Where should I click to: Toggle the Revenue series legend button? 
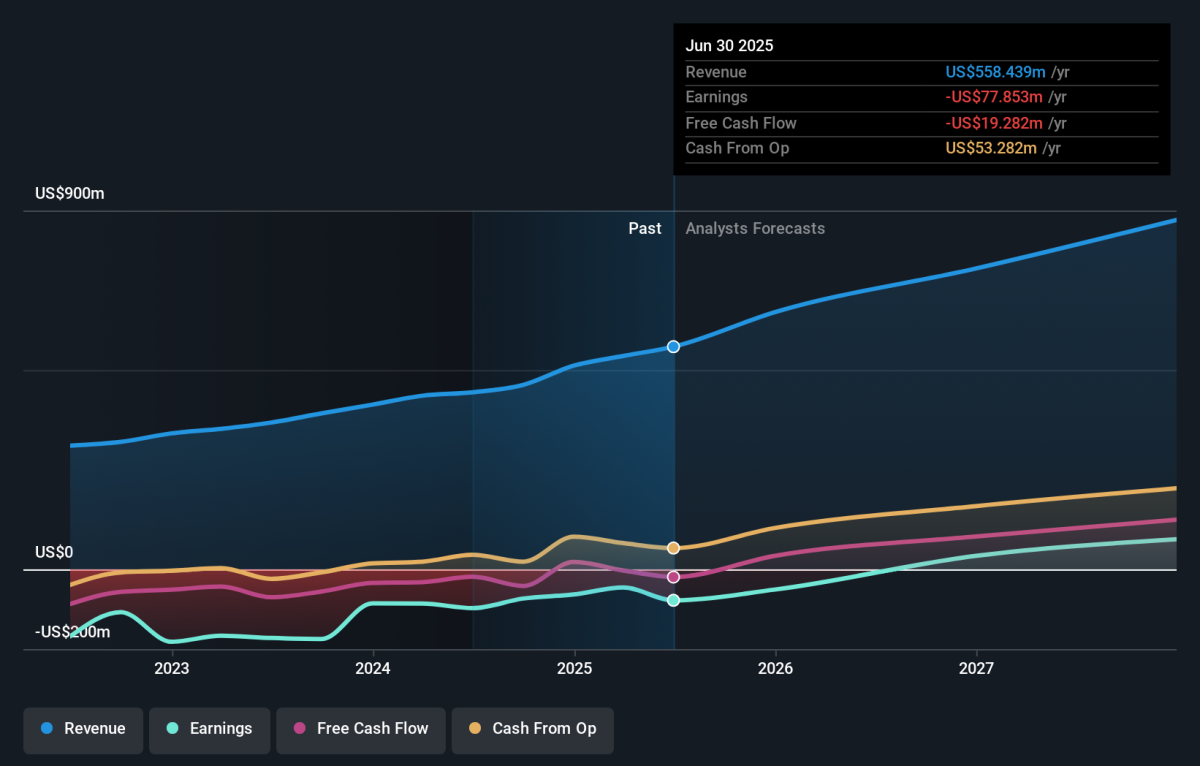[83, 729]
